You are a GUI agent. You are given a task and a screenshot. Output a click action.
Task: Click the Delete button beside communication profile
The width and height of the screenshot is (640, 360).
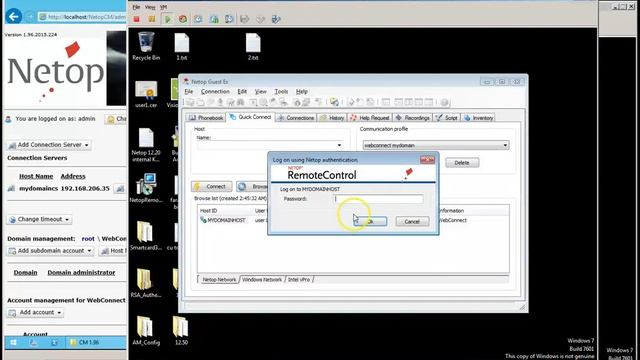pyautogui.click(x=462, y=162)
